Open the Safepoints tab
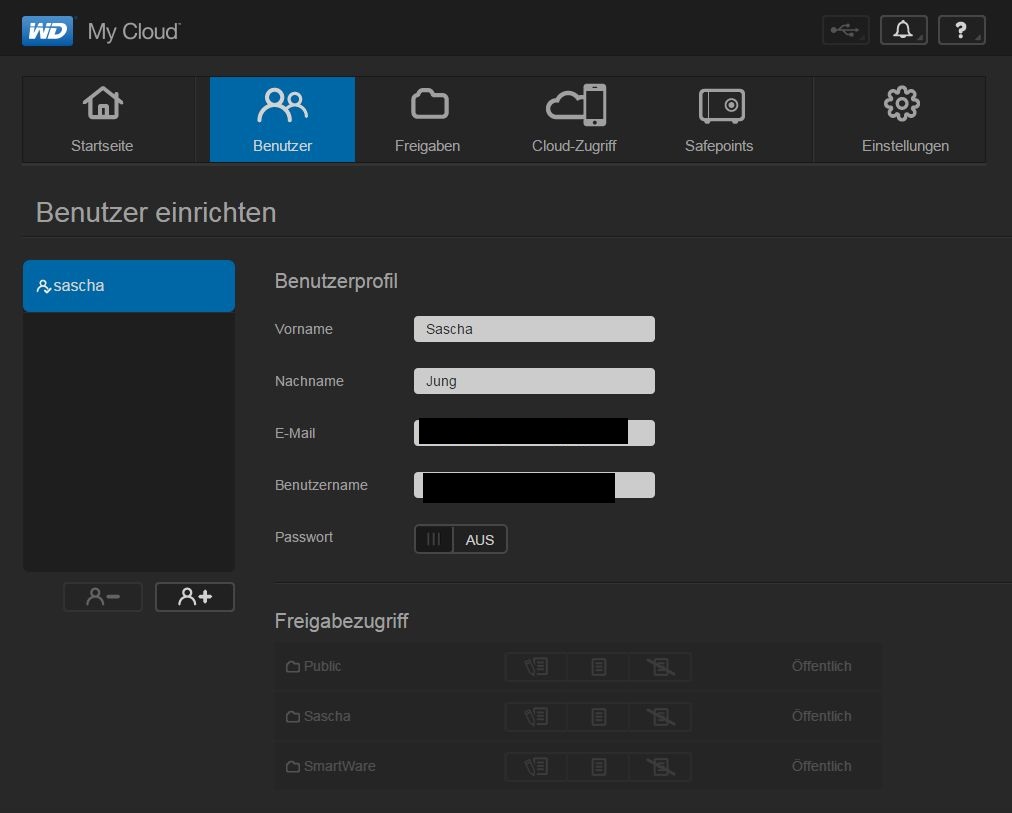 point(719,119)
